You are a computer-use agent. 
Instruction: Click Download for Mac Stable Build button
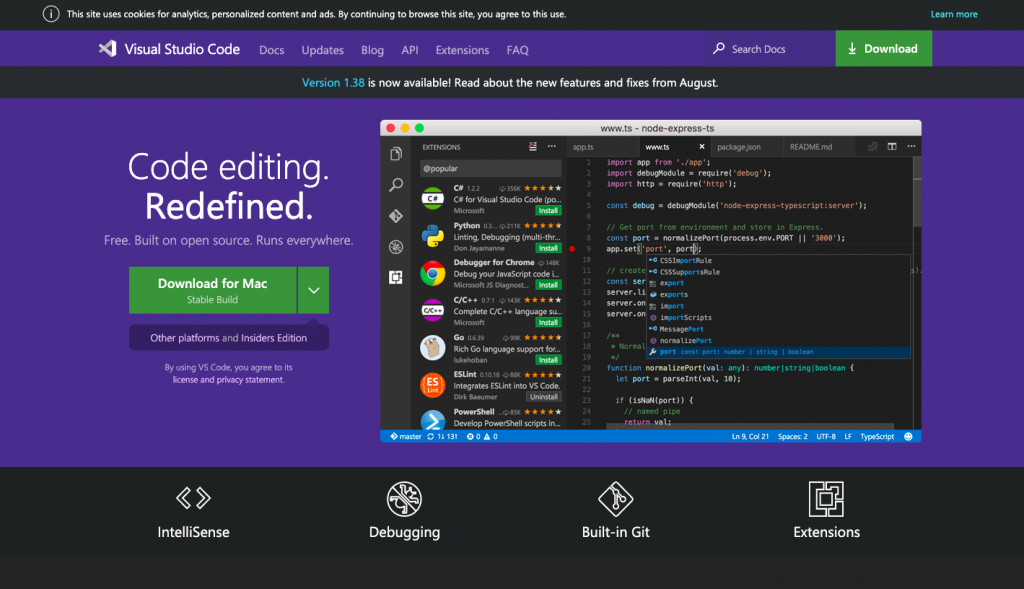[x=212, y=290]
